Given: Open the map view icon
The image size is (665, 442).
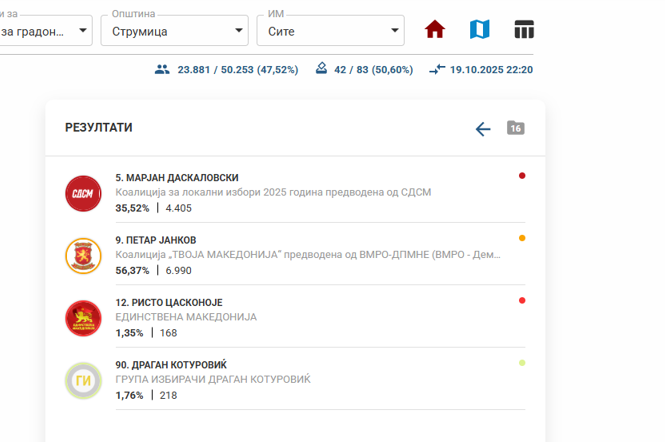Looking at the screenshot, I should pyautogui.click(x=479, y=30).
